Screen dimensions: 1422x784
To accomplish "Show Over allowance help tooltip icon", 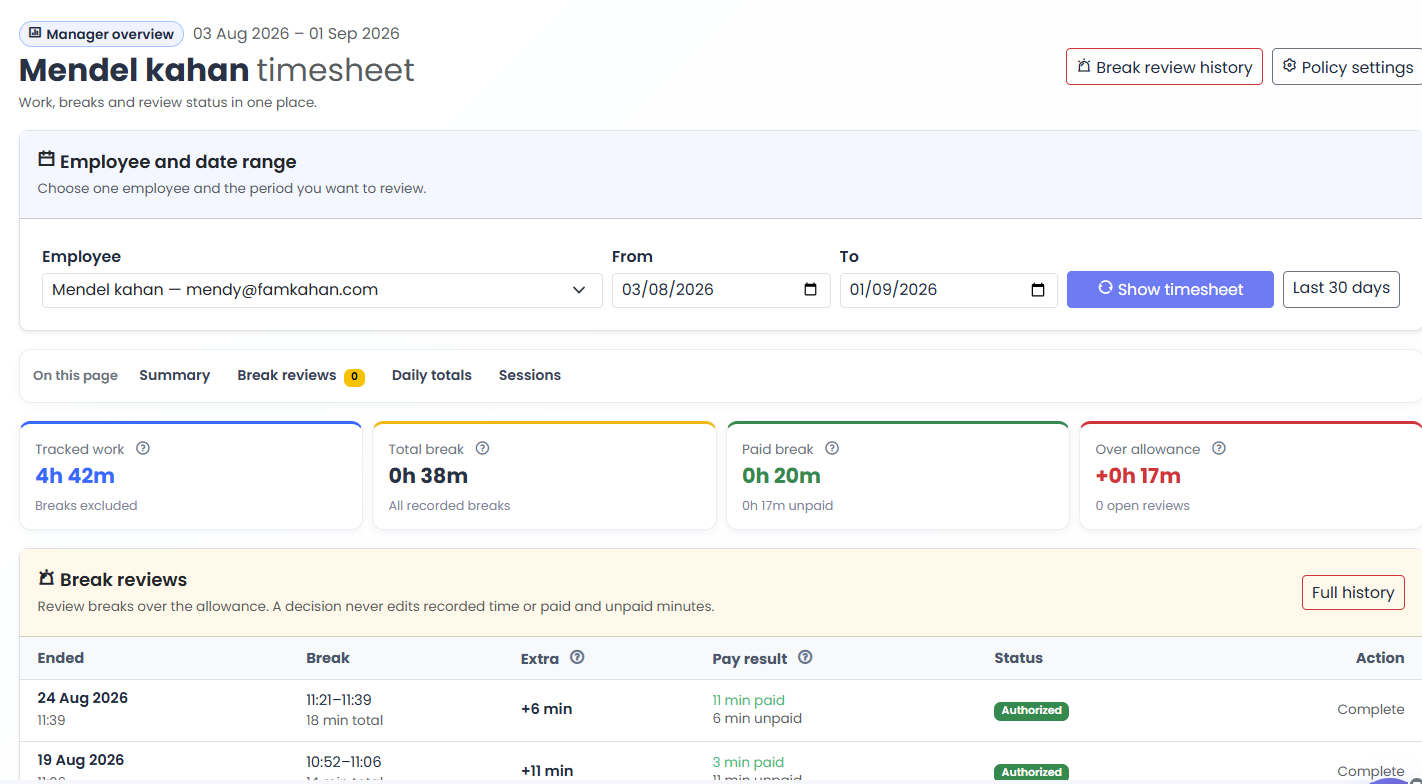I will [x=1219, y=448].
